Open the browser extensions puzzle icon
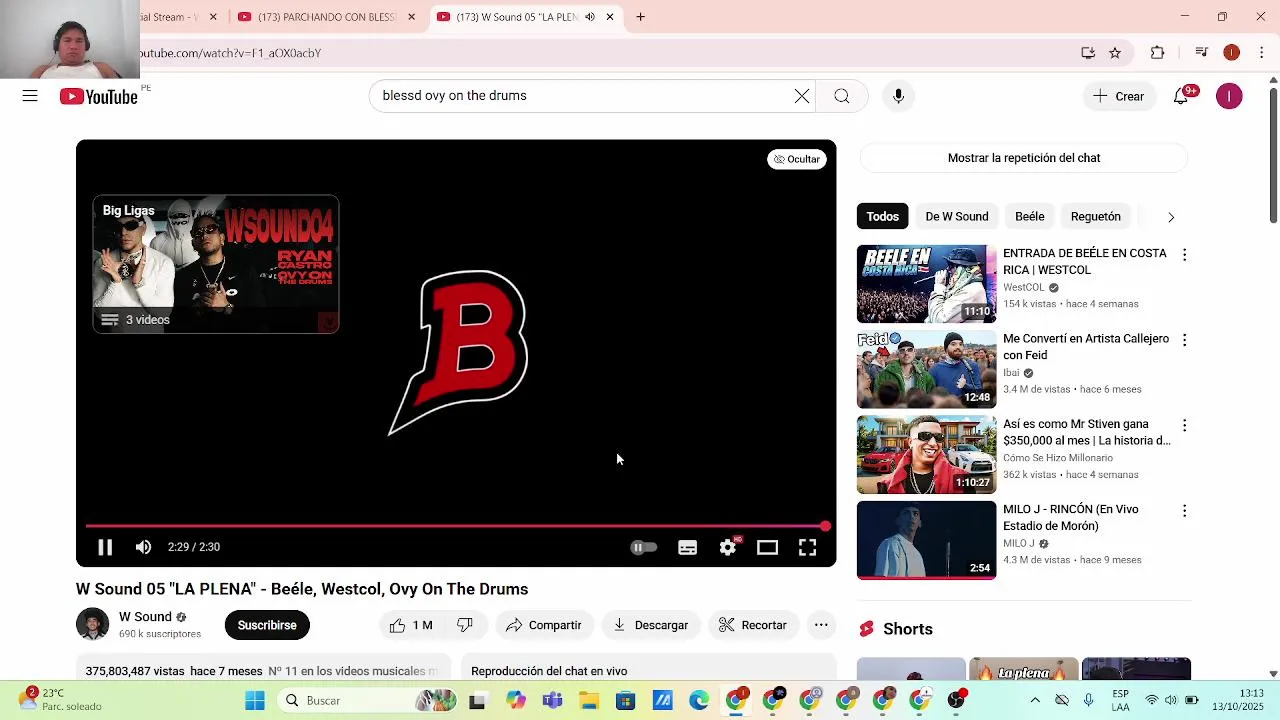 pyautogui.click(x=1157, y=53)
